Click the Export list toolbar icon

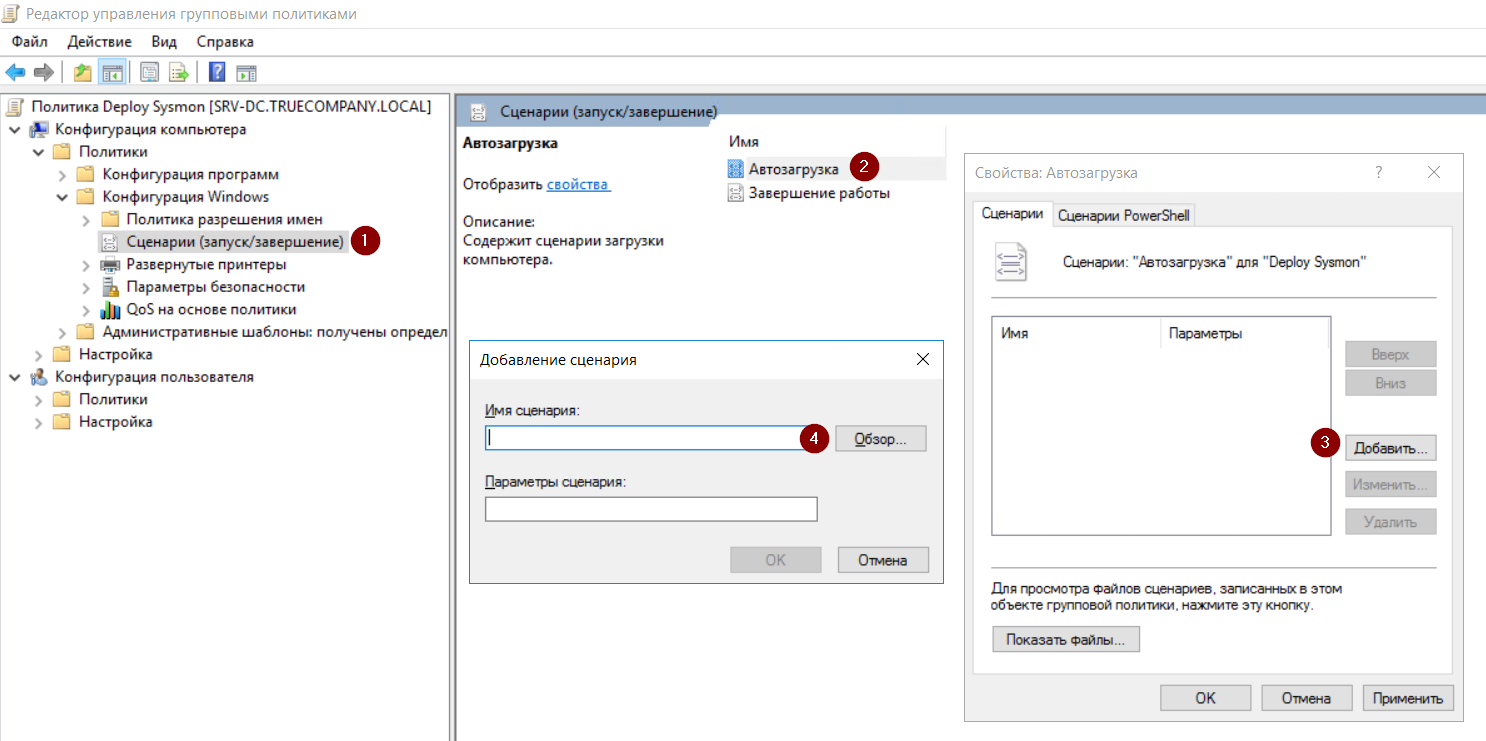click(179, 73)
